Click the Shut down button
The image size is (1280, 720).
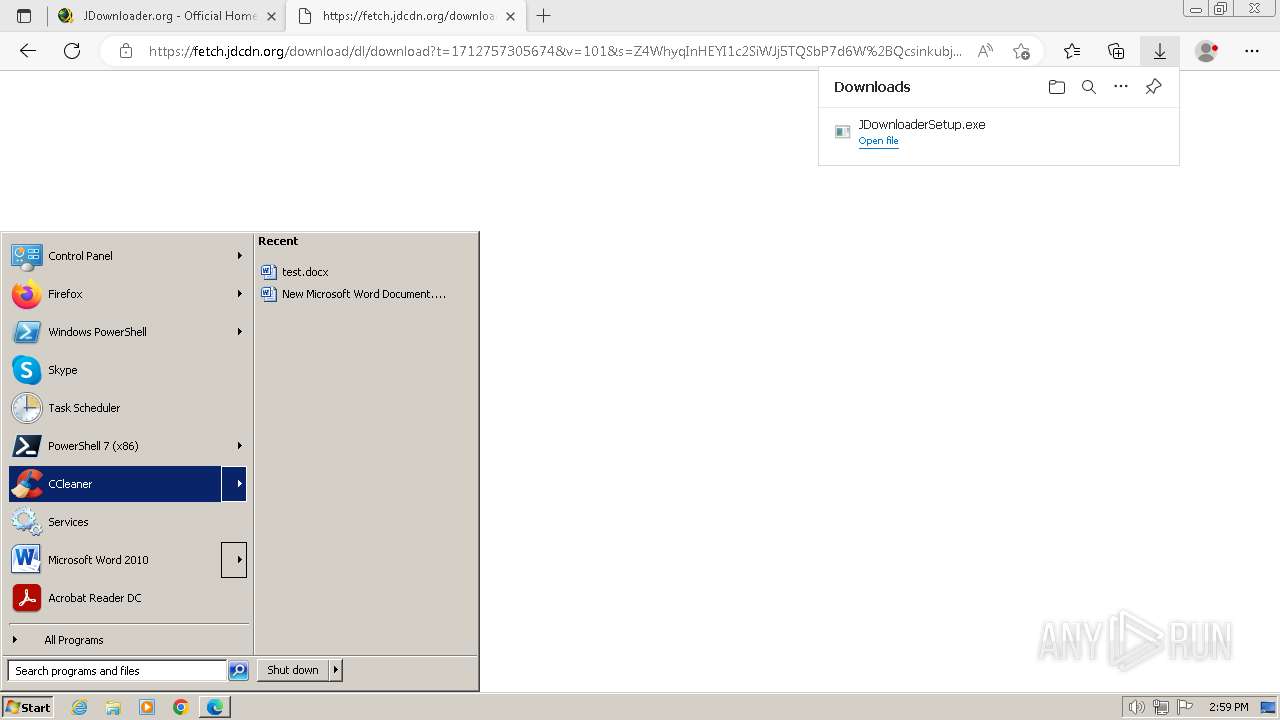[293, 670]
